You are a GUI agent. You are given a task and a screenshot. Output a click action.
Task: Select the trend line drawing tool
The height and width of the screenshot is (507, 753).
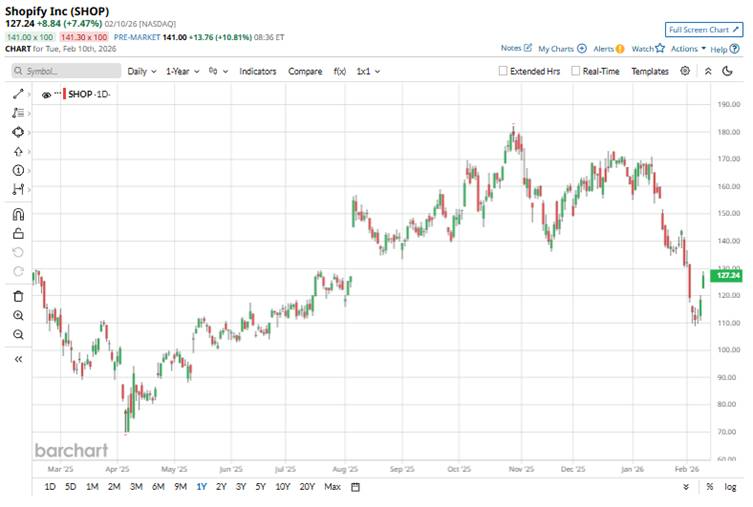pos(18,94)
